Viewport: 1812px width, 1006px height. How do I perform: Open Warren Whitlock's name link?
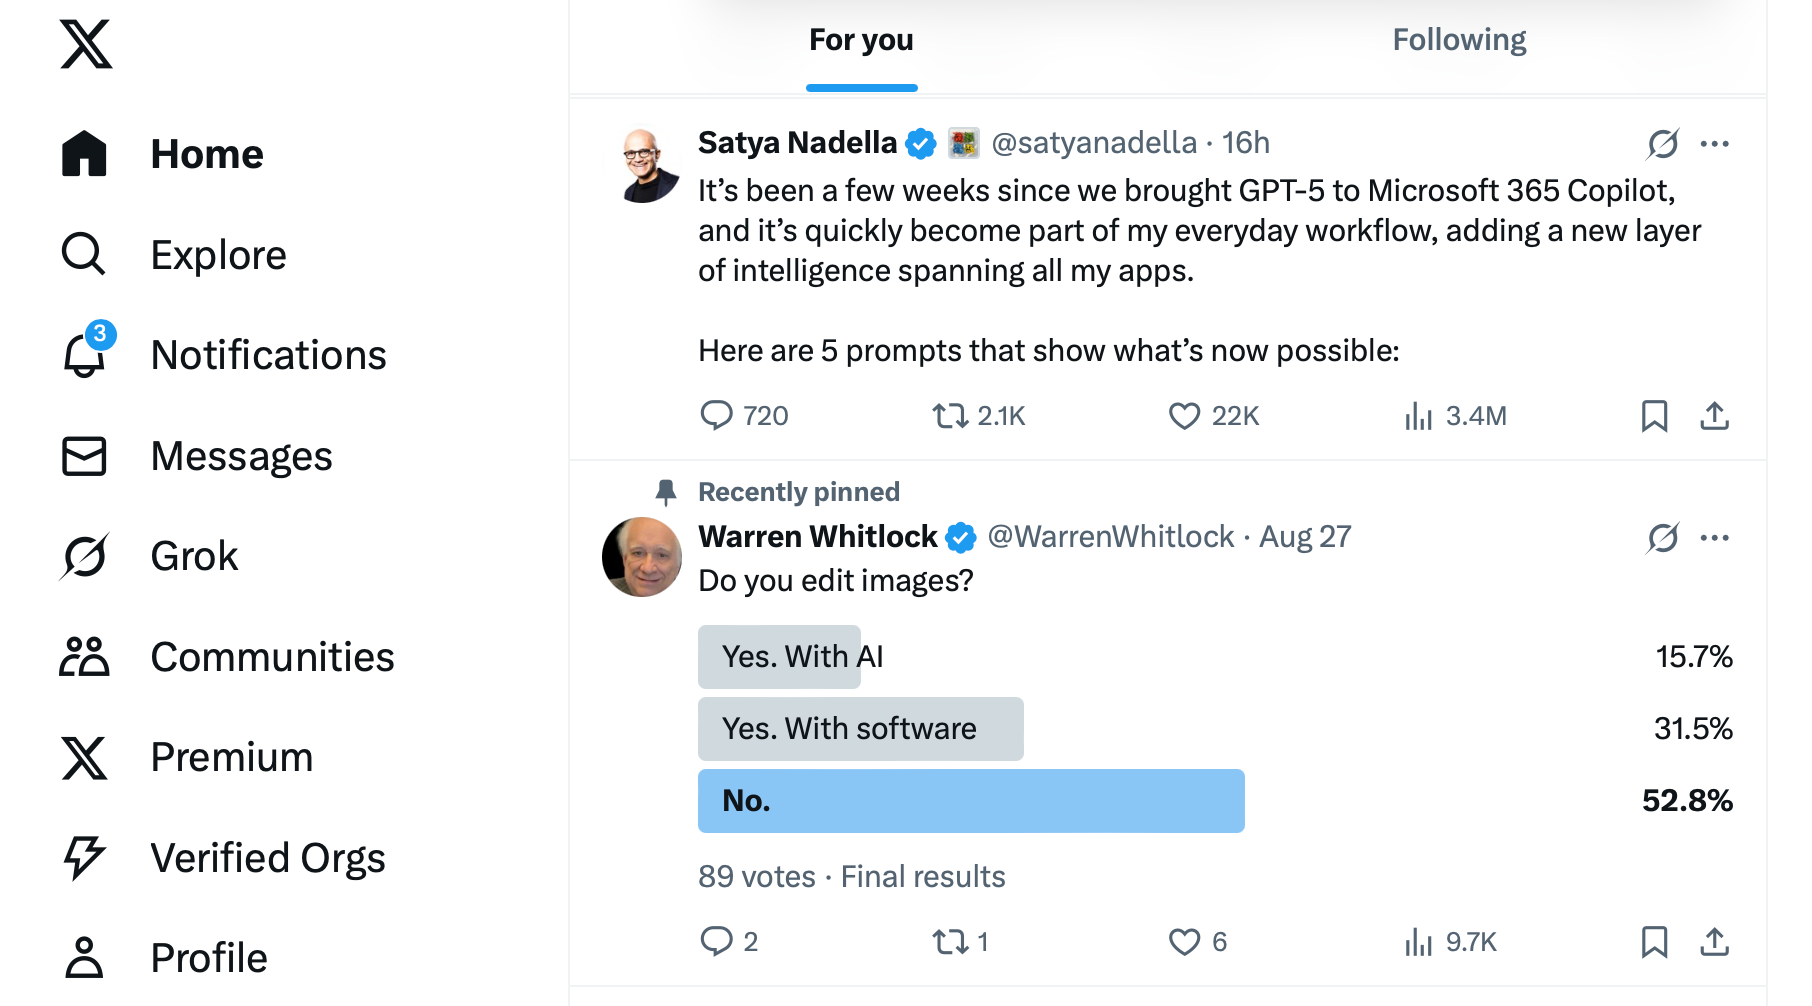click(x=818, y=537)
